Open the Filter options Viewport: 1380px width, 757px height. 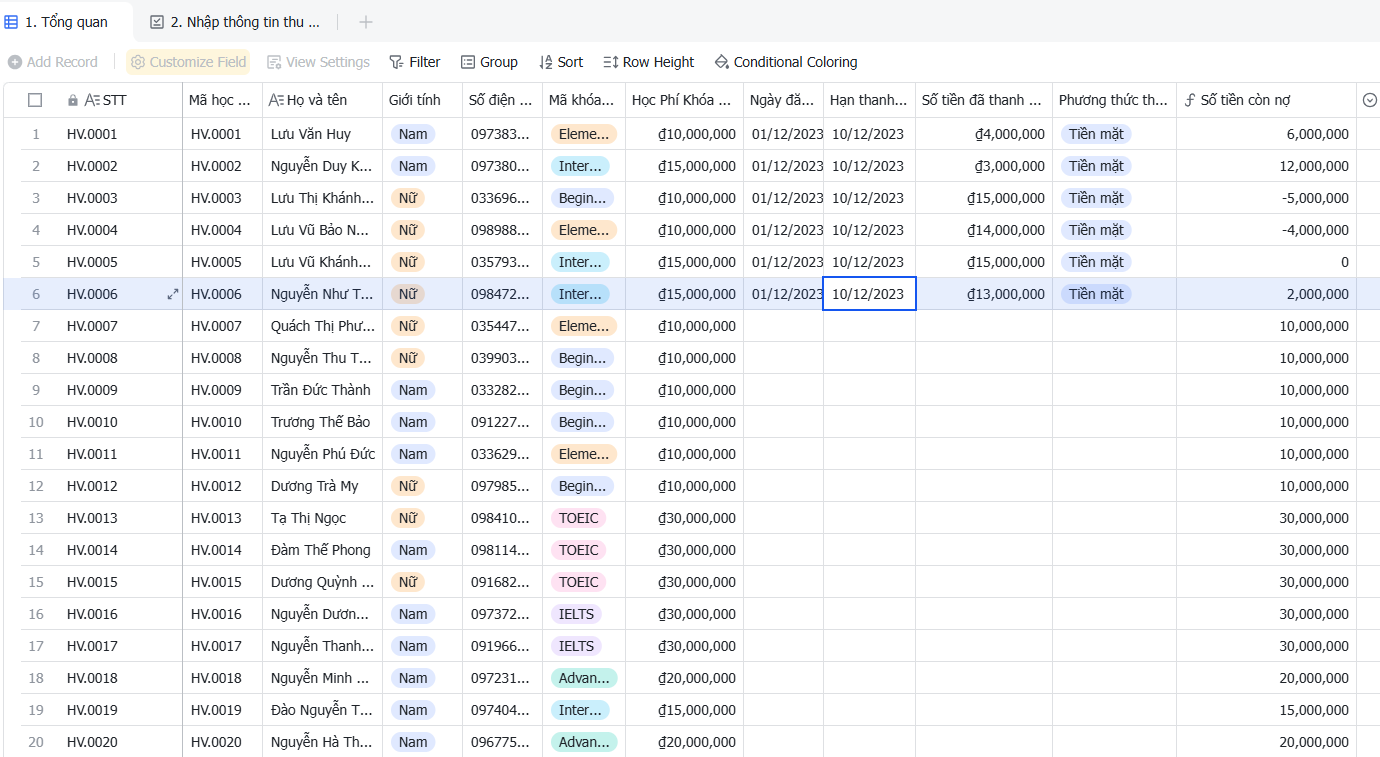(x=414, y=62)
